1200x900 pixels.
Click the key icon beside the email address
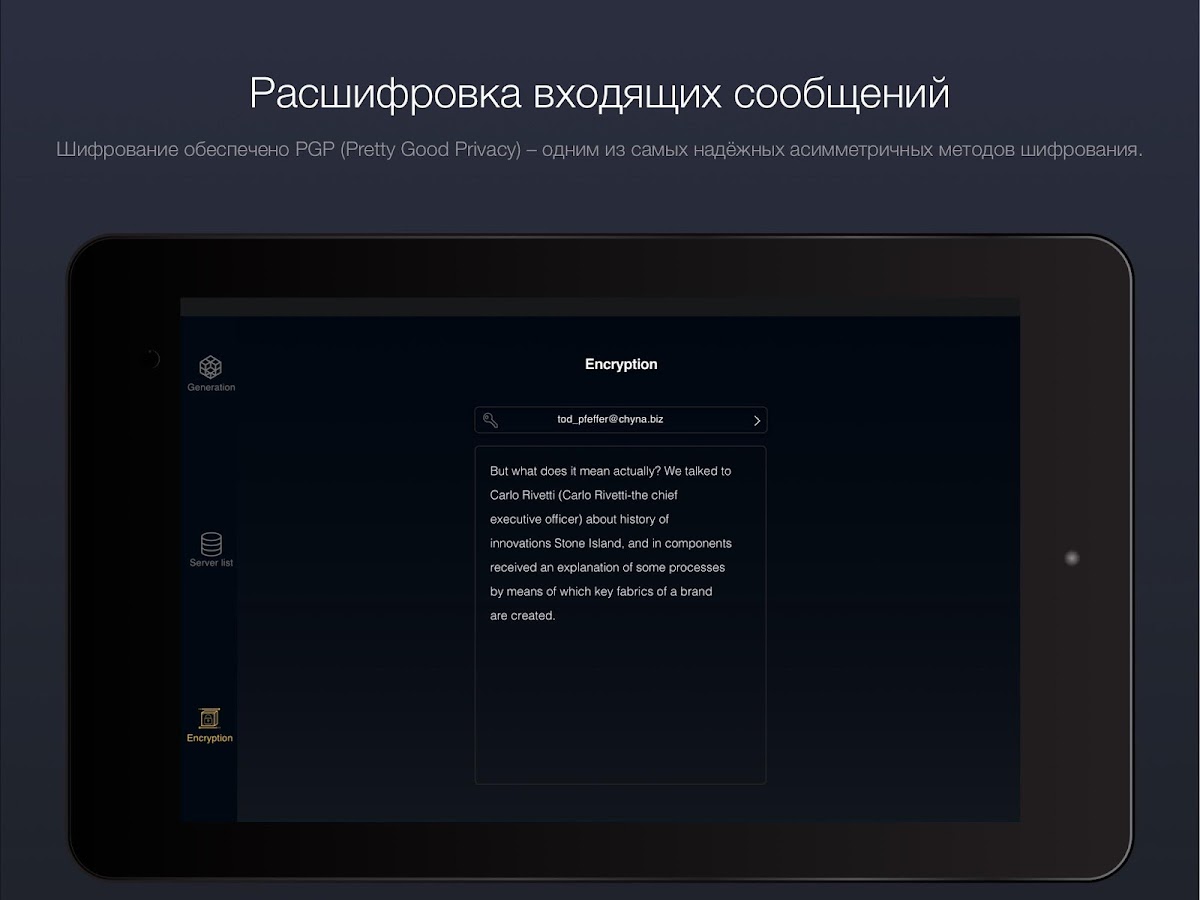490,420
